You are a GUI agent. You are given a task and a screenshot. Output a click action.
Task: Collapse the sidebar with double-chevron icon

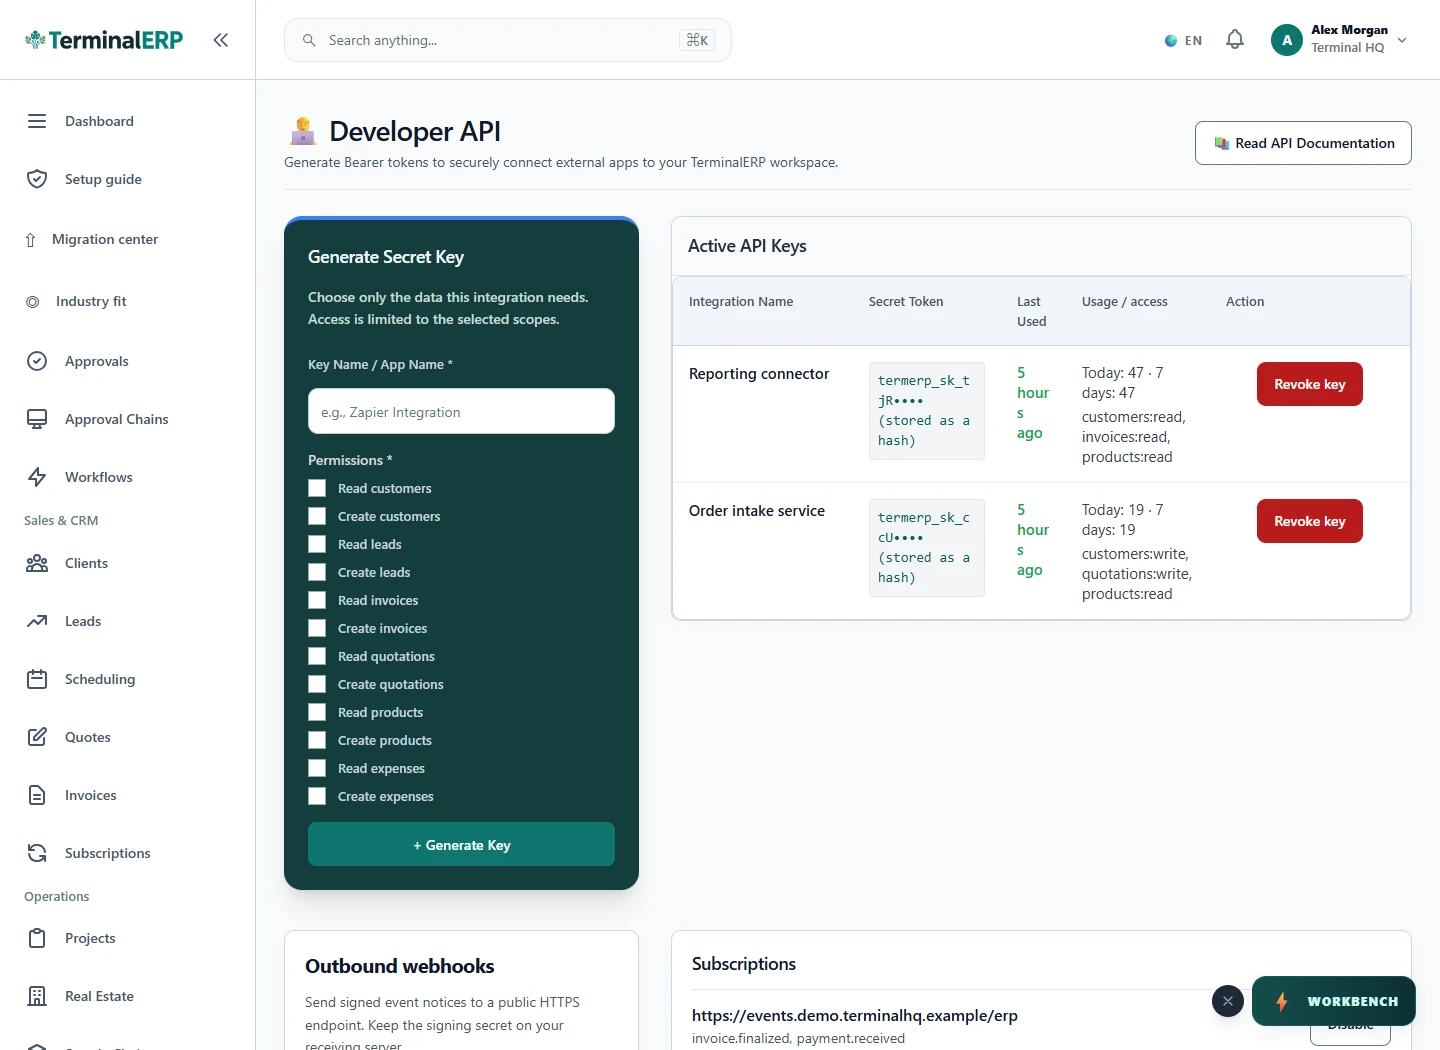[x=221, y=40]
